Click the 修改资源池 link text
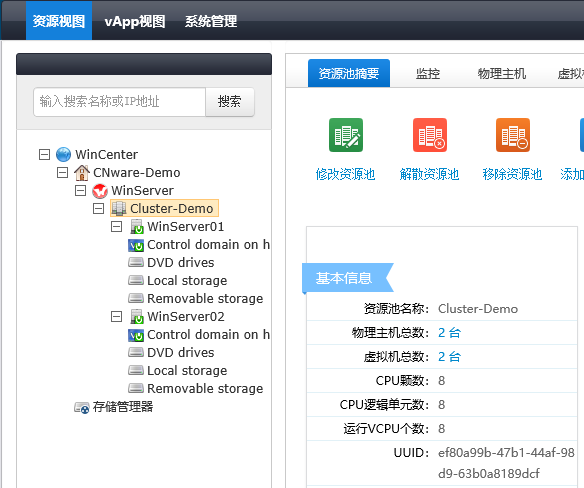The image size is (584, 488). coord(345,174)
